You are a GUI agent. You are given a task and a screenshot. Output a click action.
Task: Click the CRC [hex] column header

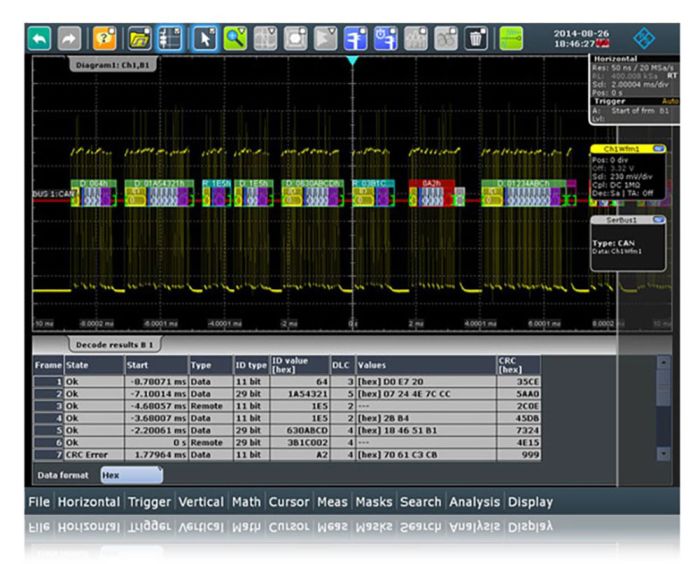519,365
